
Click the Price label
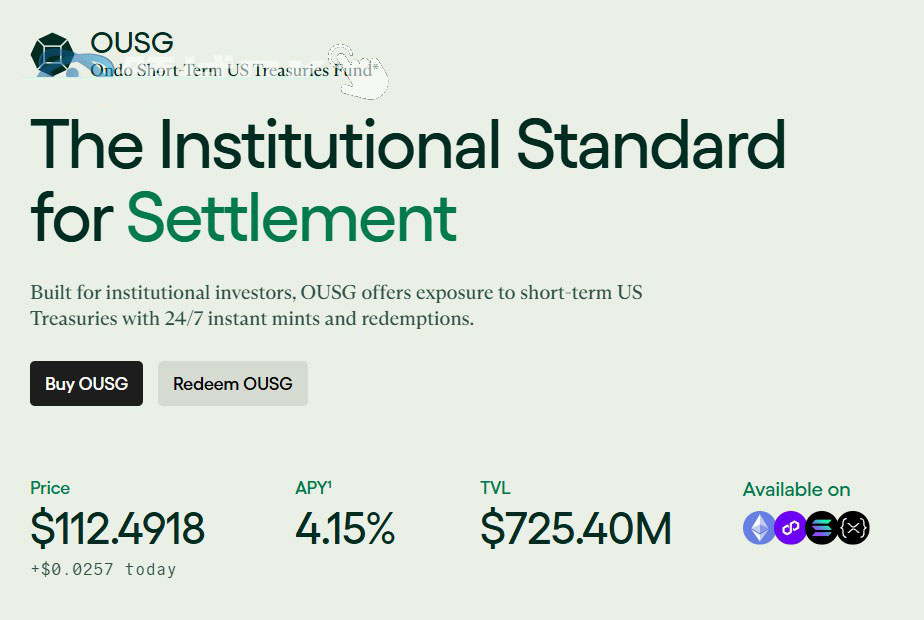[50, 488]
